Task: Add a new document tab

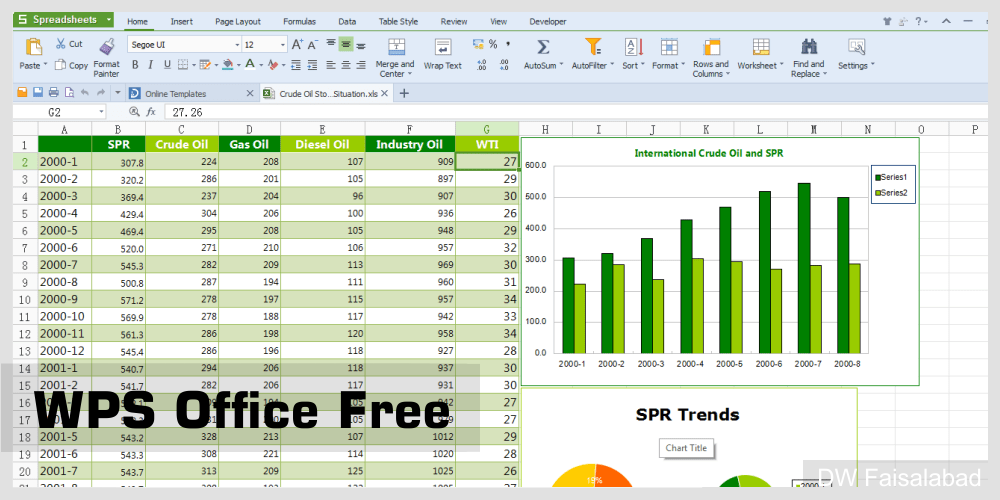Action: pos(404,94)
